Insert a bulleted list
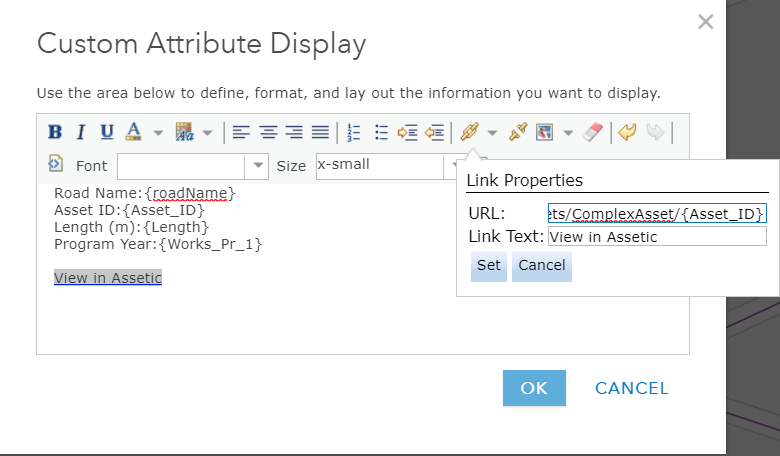780x456 pixels. [381, 132]
